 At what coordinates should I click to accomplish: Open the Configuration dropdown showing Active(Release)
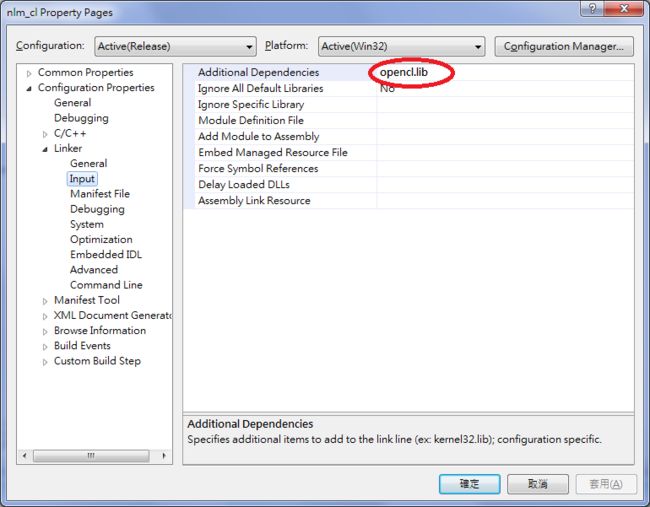[x=175, y=46]
